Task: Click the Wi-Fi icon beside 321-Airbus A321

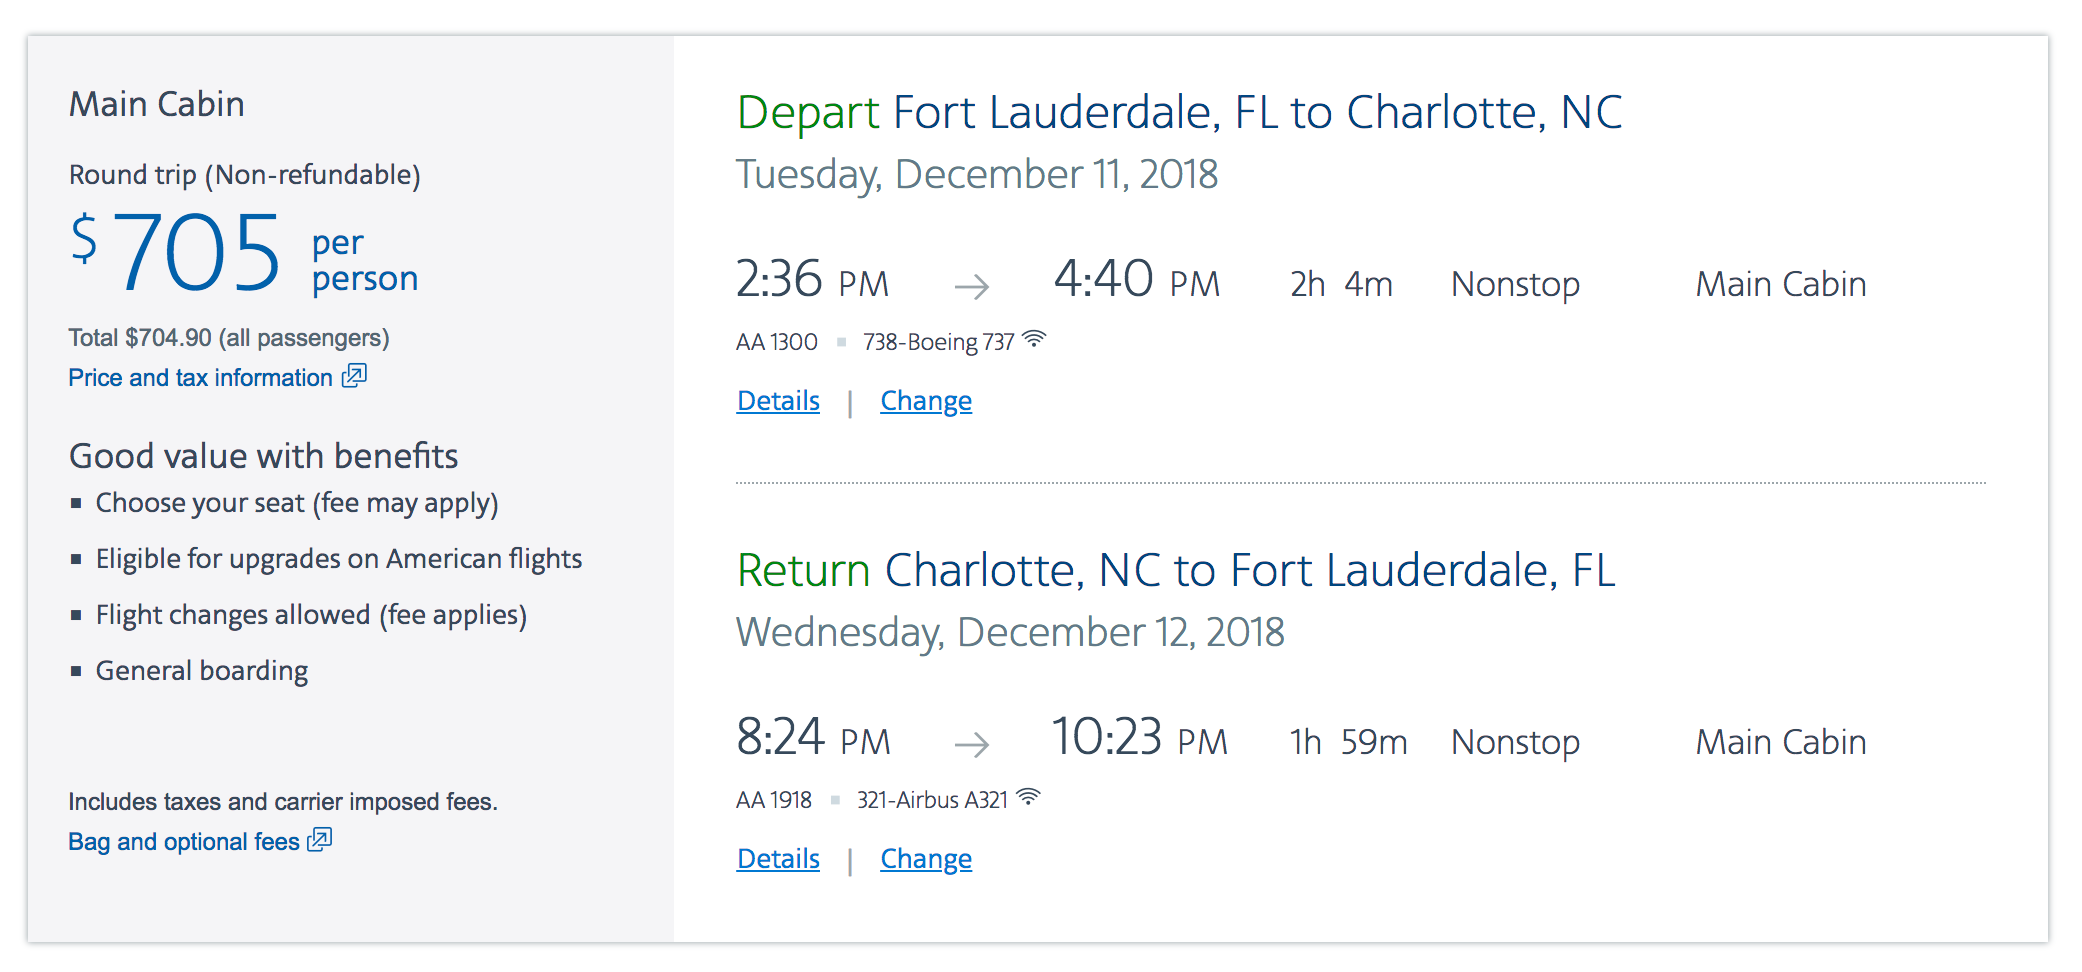Action: (x=1028, y=797)
